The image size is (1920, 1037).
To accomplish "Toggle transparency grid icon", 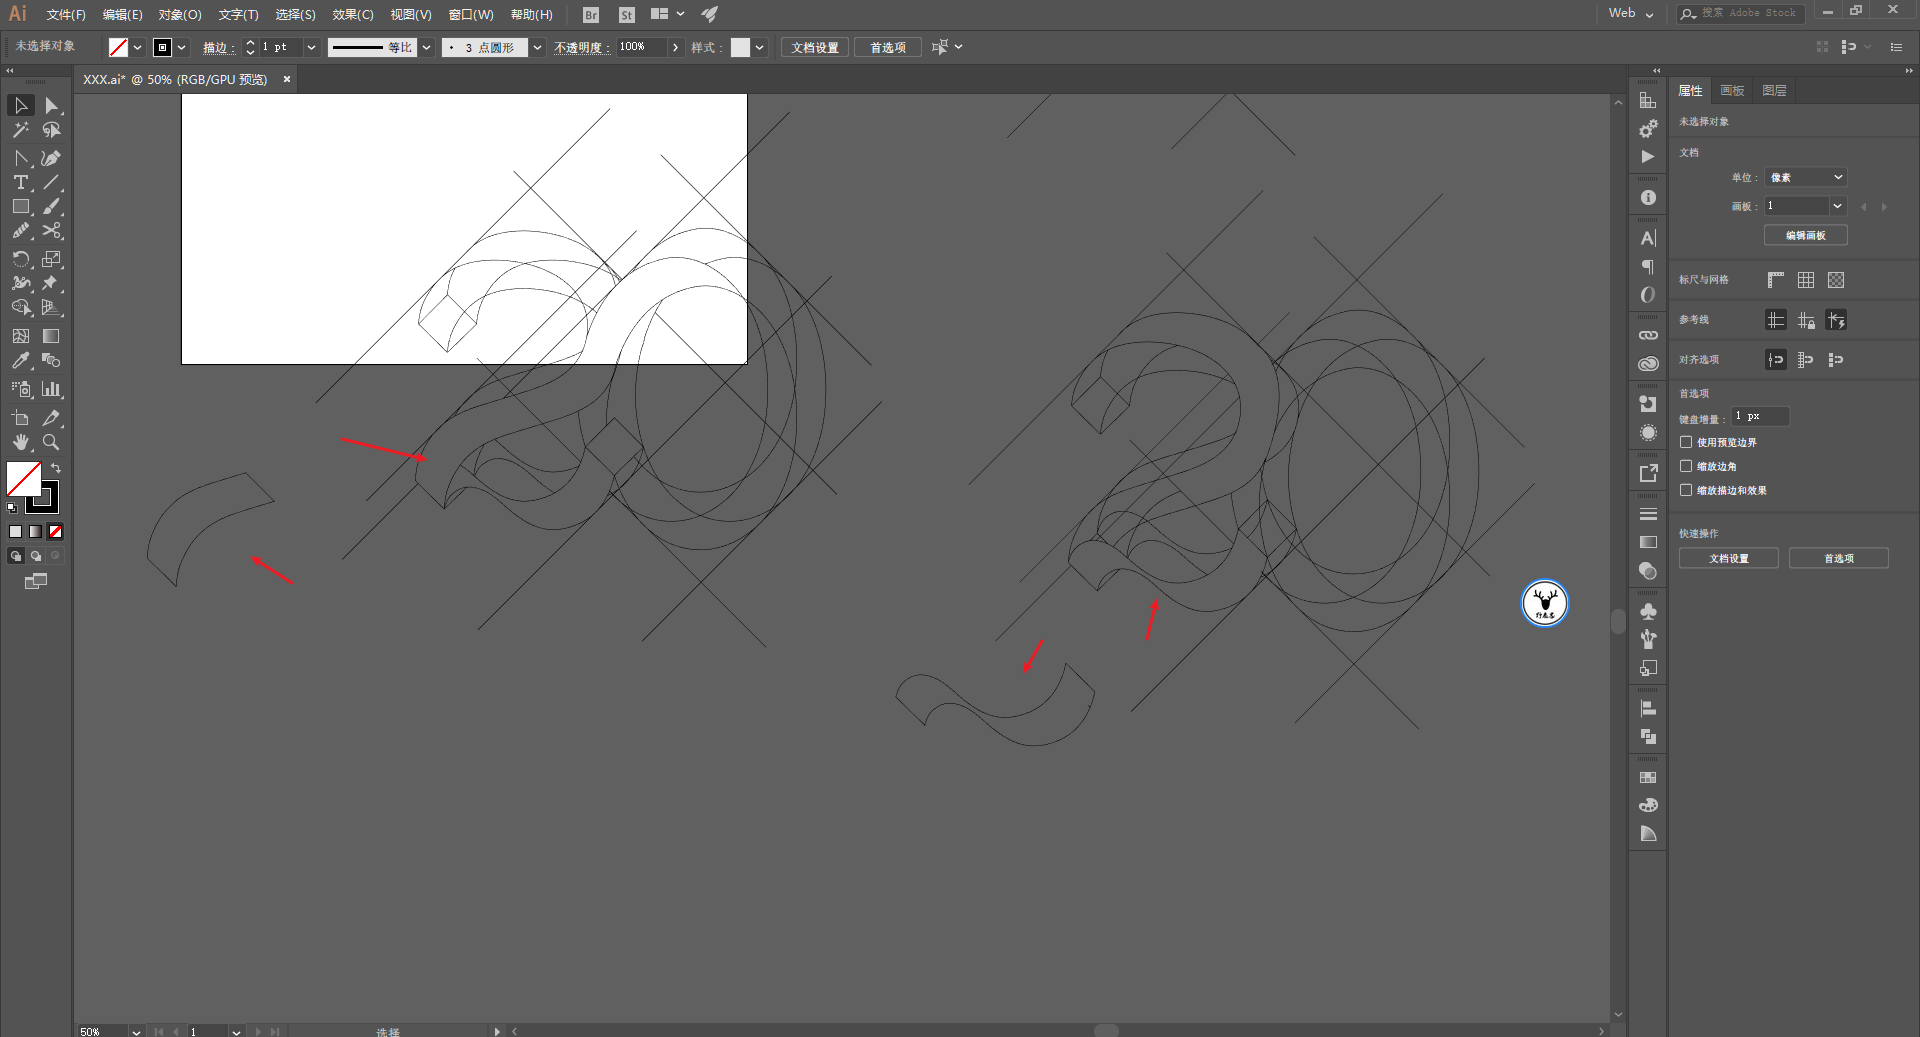I will [x=1836, y=280].
